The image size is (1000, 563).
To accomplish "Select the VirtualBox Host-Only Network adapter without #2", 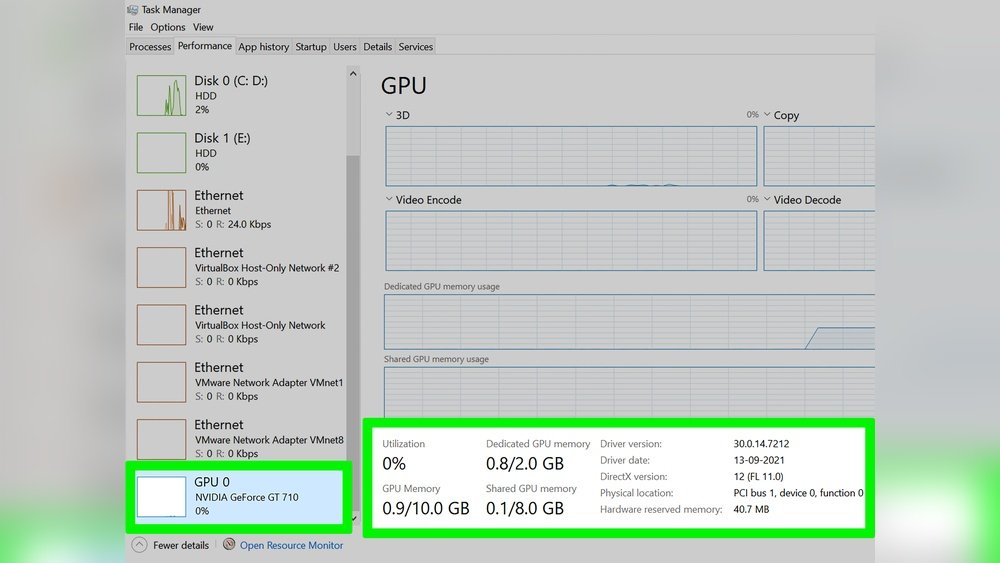I will [x=240, y=325].
